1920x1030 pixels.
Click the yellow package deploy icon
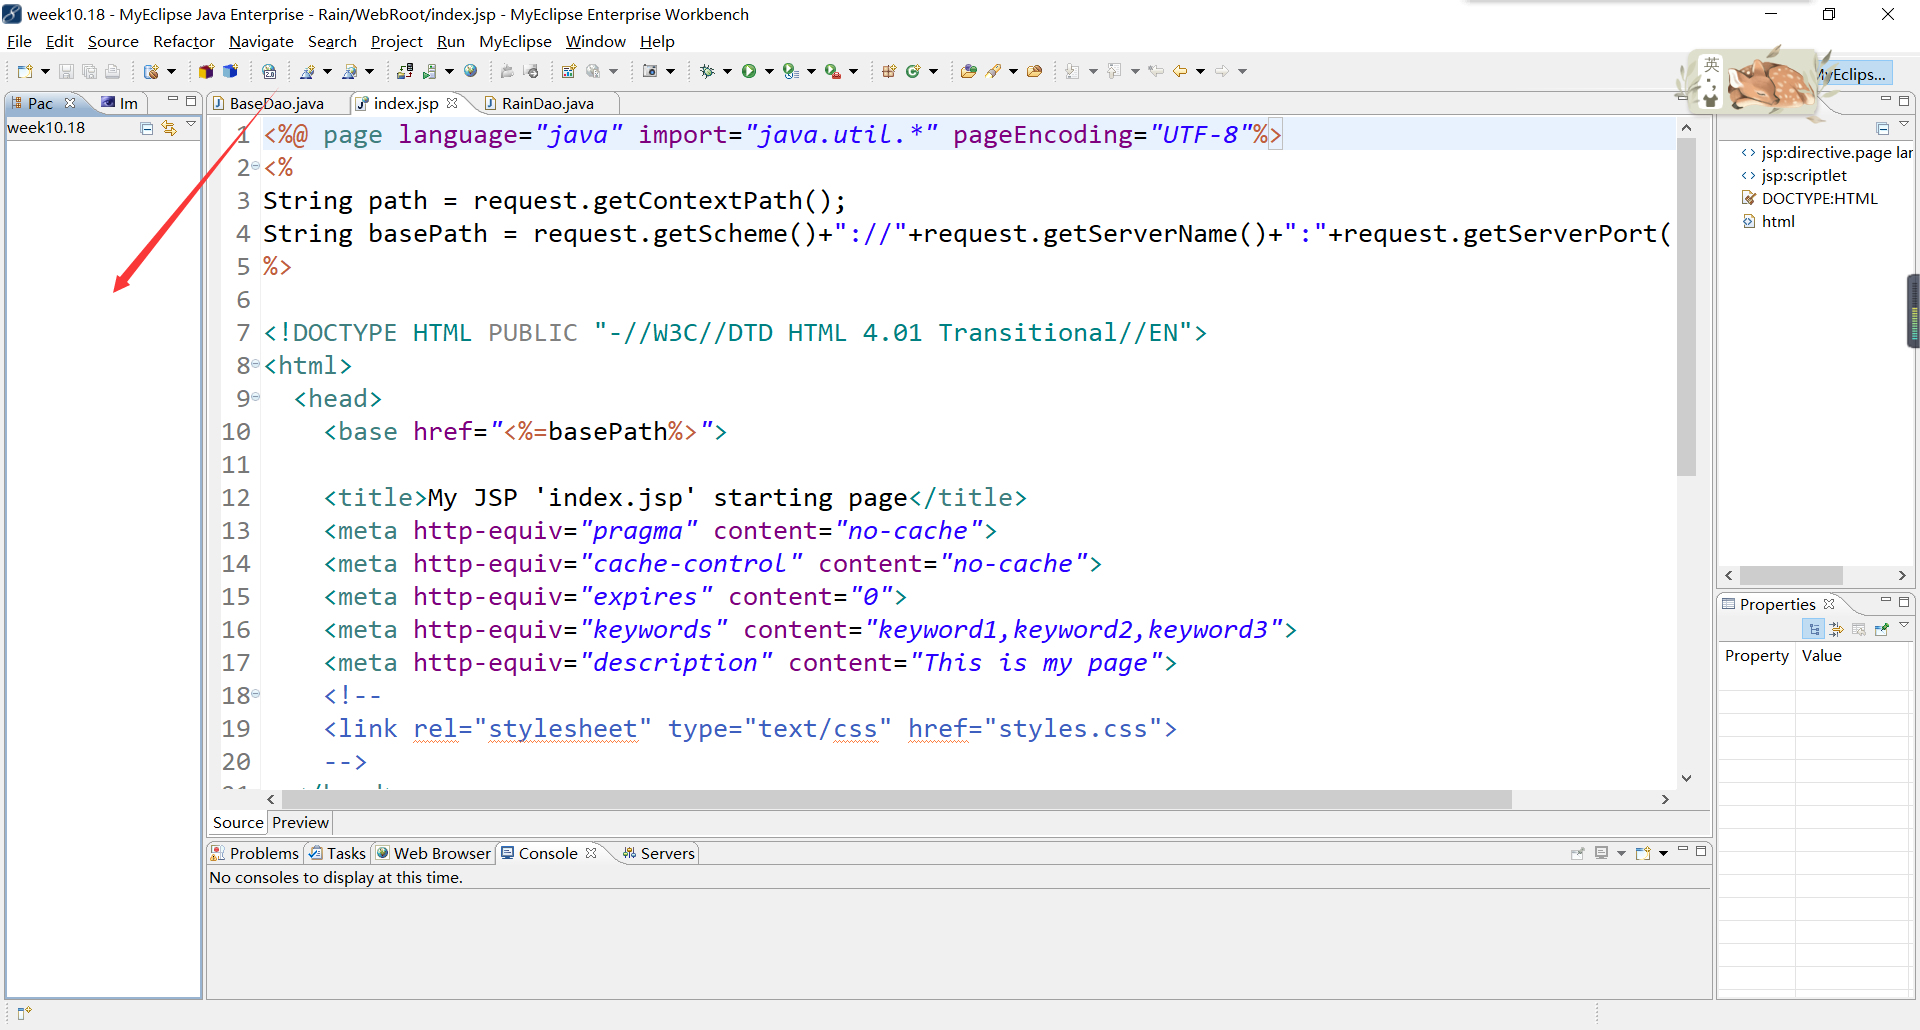206,71
